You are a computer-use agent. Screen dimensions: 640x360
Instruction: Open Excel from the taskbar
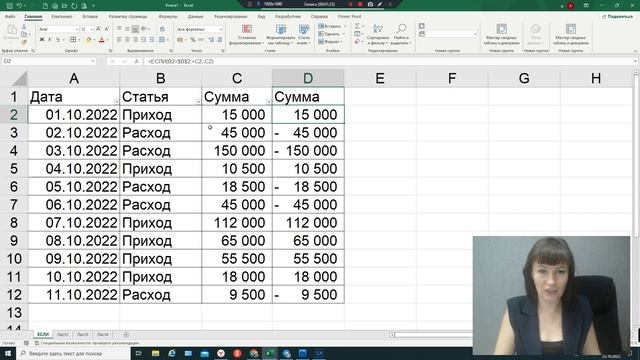tap(270, 353)
